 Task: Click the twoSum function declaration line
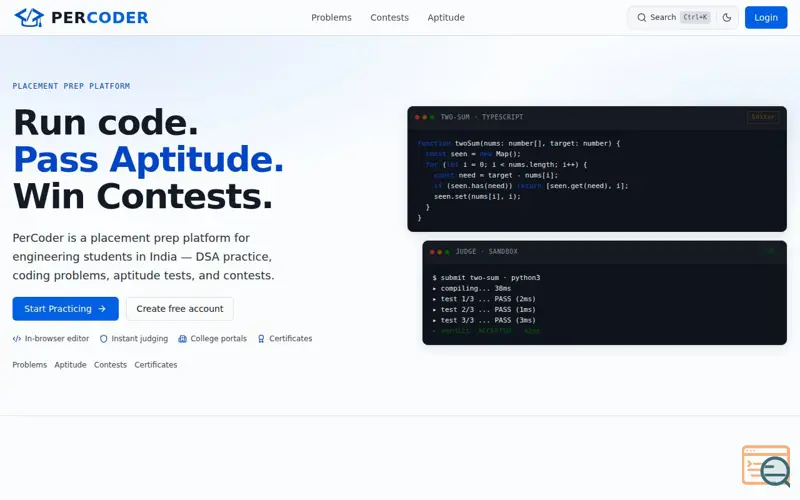518,143
